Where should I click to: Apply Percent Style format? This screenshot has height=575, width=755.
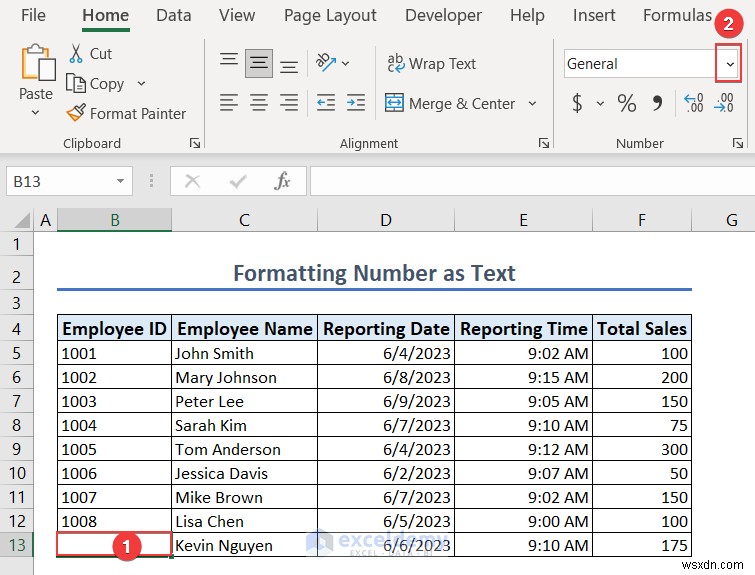(x=626, y=103)
